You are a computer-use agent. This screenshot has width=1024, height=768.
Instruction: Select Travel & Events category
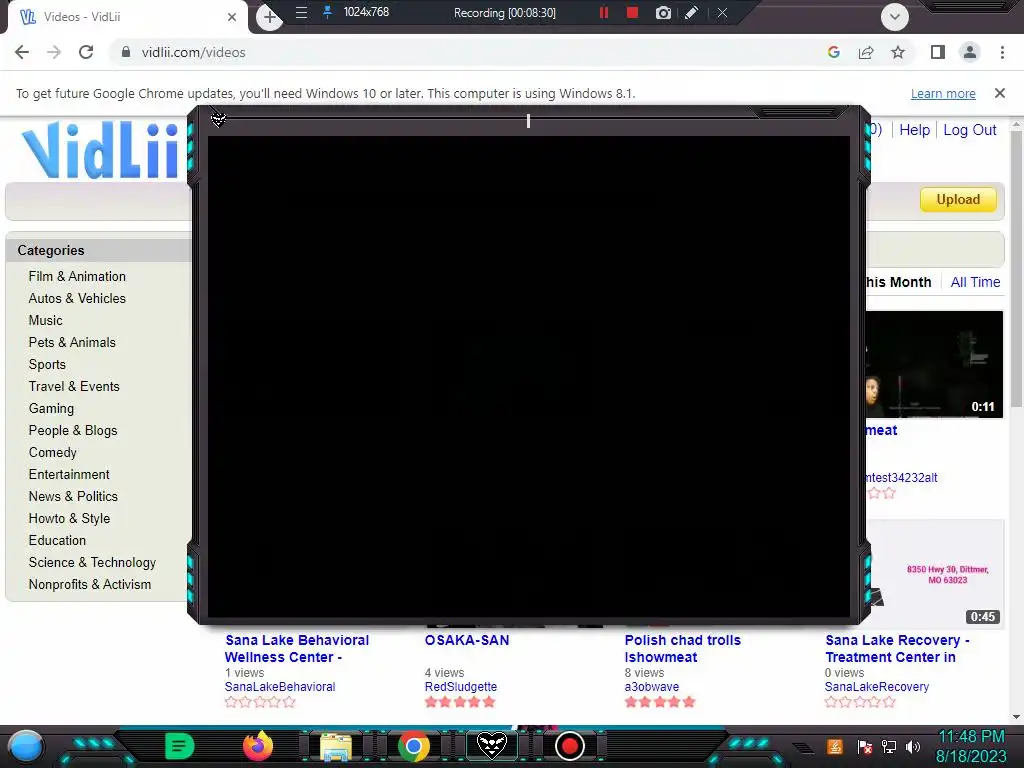pyautogui.click(x=74, y=387)
